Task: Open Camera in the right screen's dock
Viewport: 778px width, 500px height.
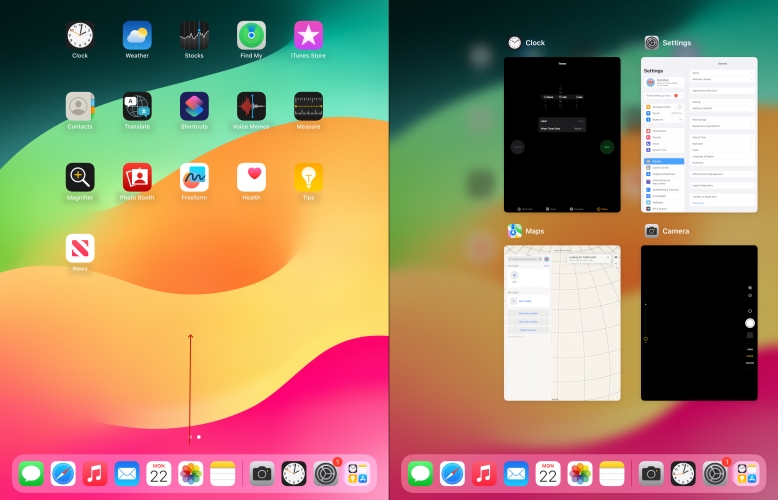Action: 651,474
